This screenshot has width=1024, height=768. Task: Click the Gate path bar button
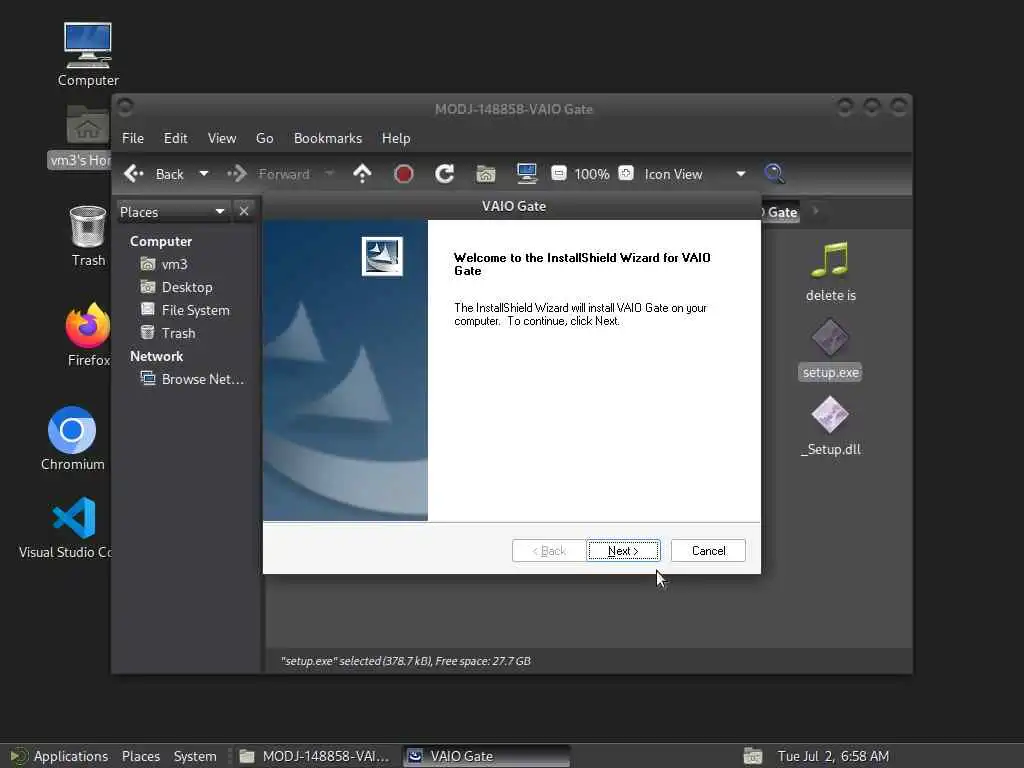tap(780, 212)
